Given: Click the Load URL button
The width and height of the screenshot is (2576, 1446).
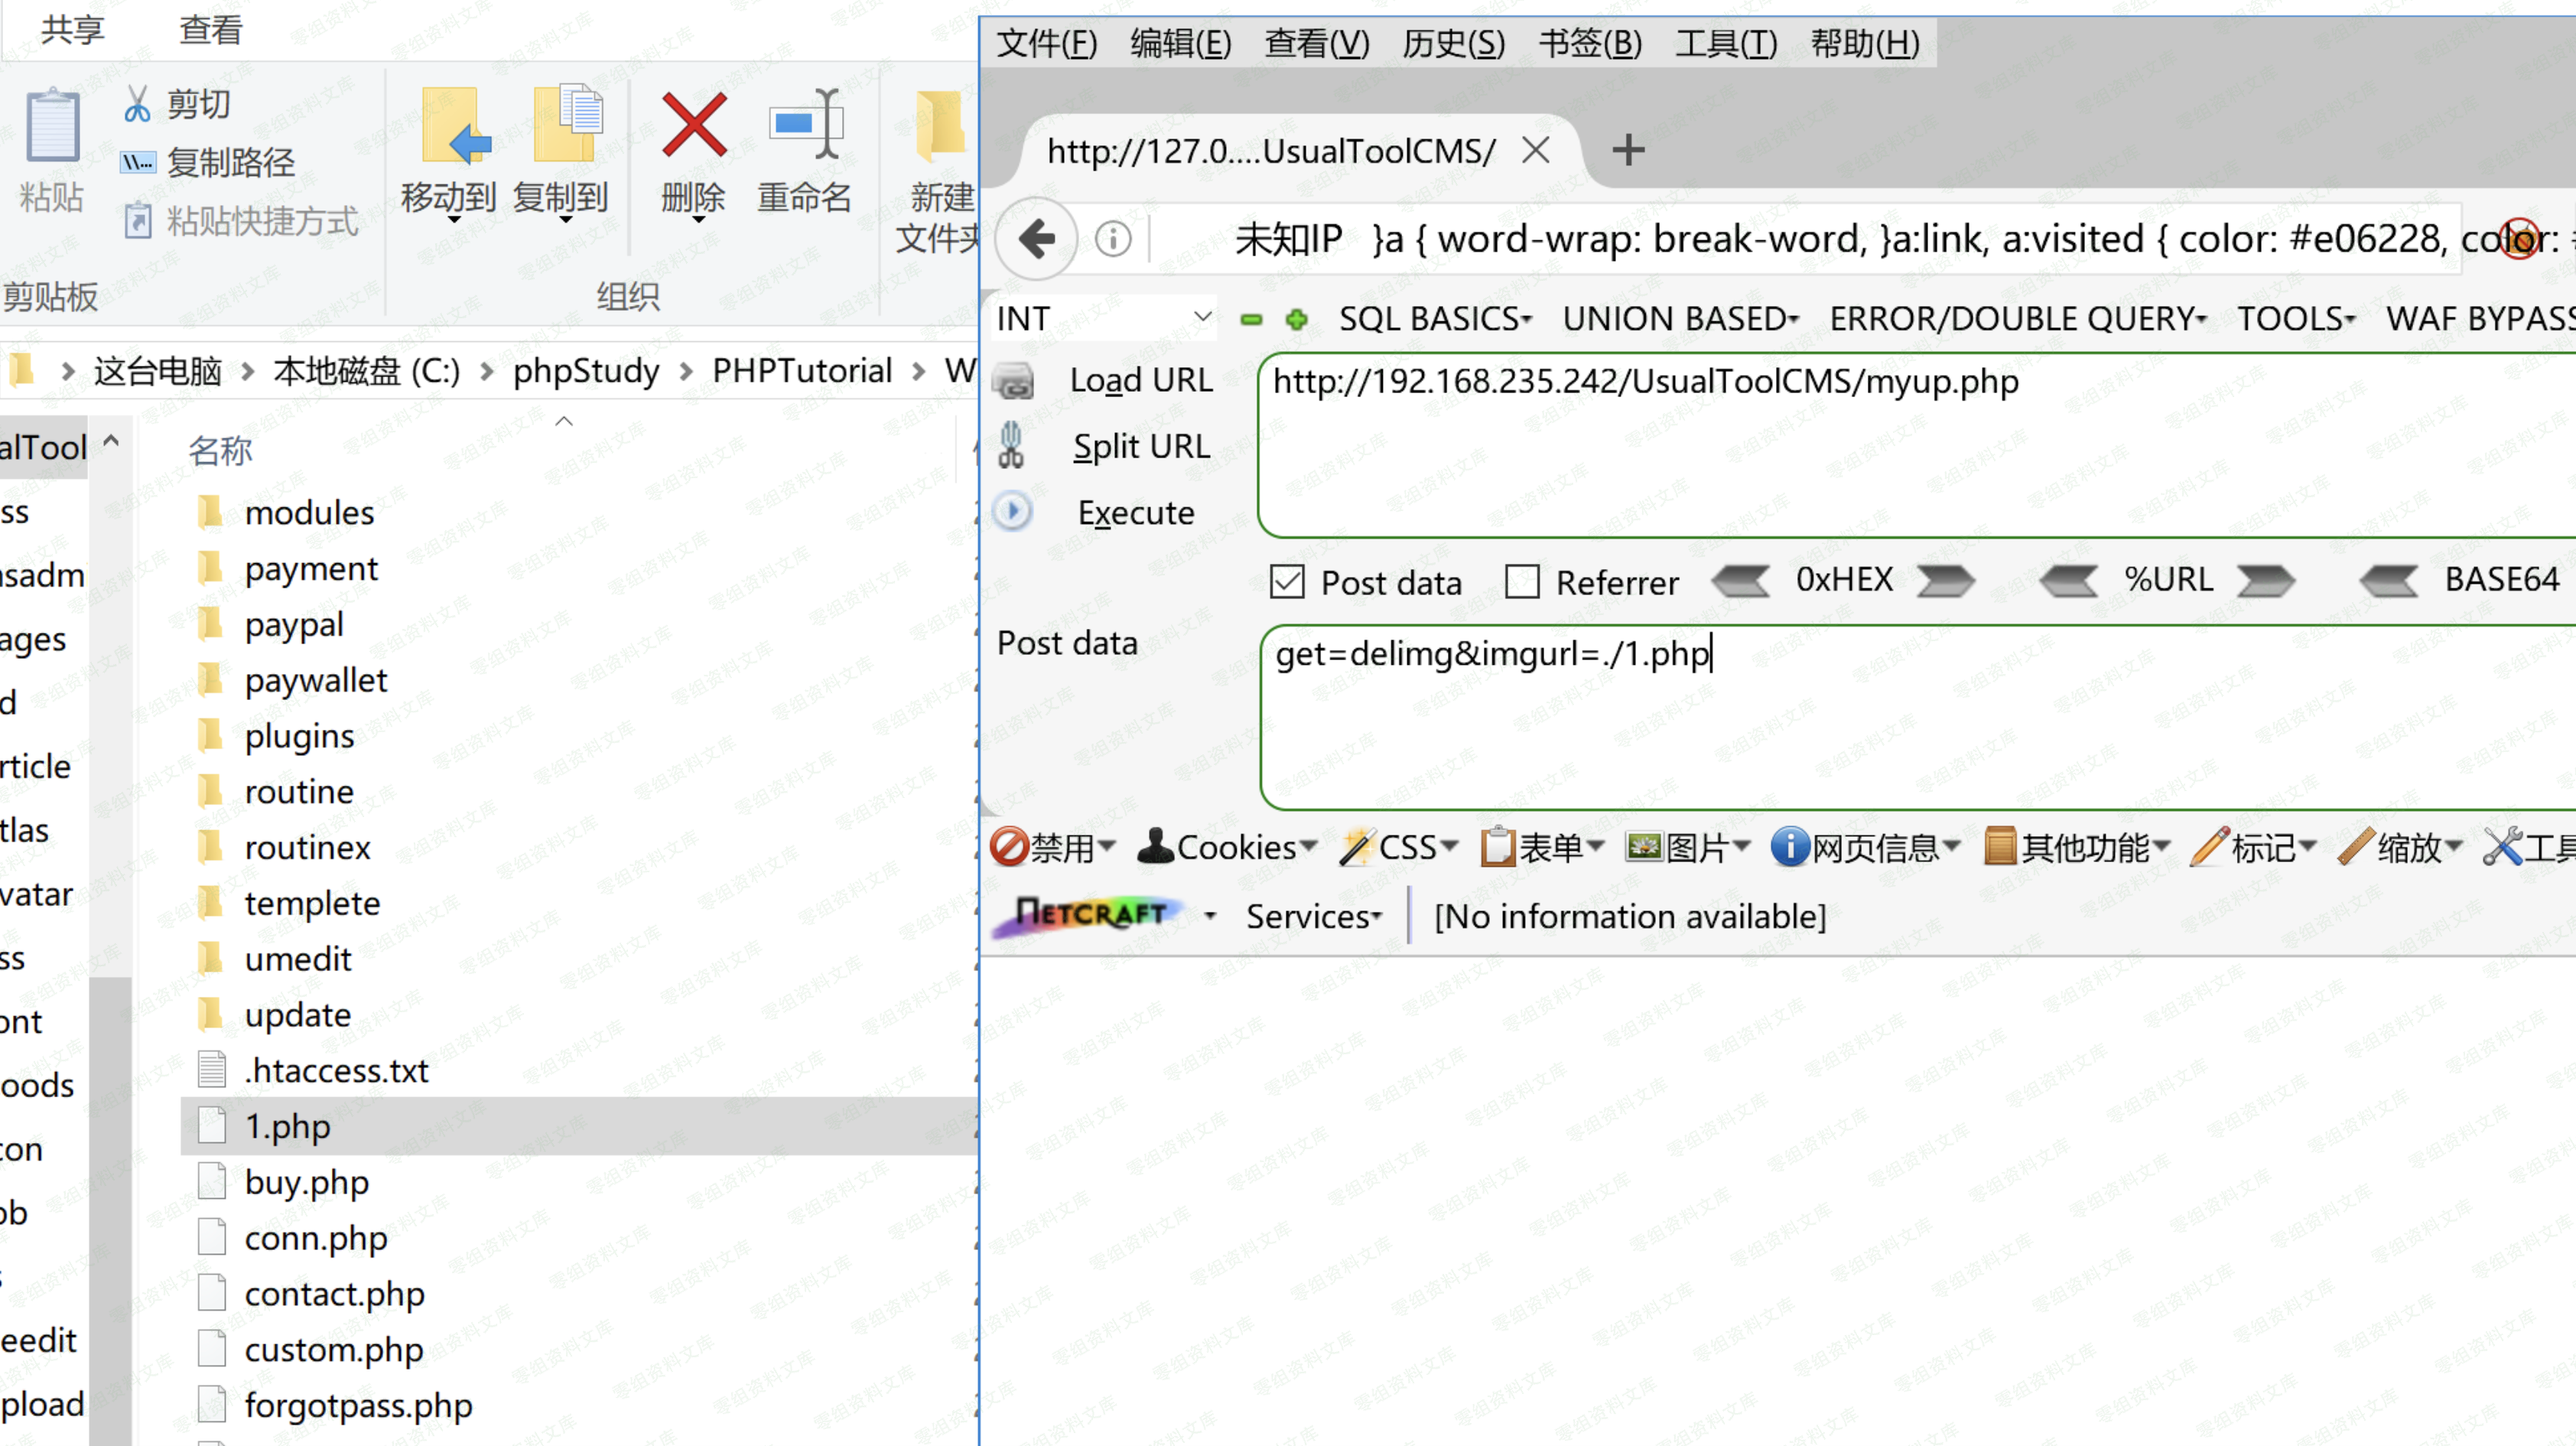Looking at the screenshot, I should click(1140, 380).
